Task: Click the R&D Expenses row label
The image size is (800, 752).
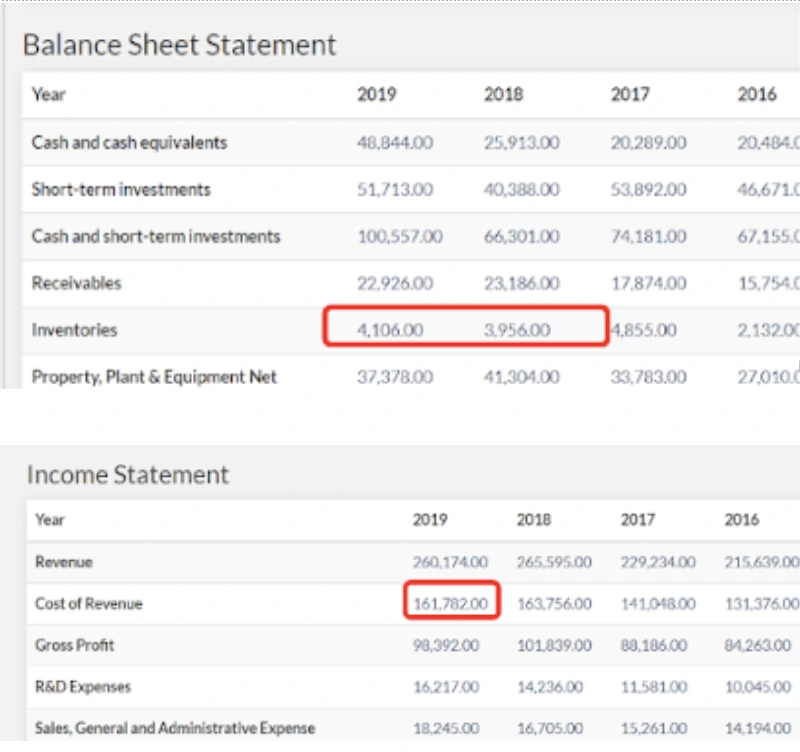Action: coord(83,687)
